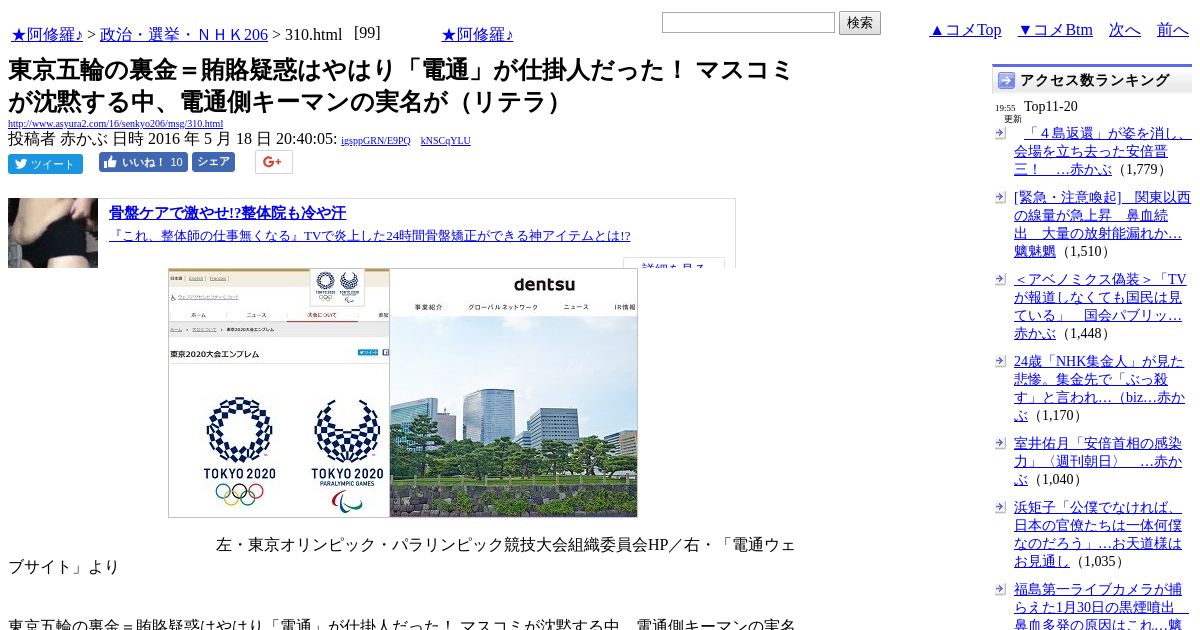
Task: Click the arrow icon beside 浜矩子 entry
Action: click(1000, 508)
